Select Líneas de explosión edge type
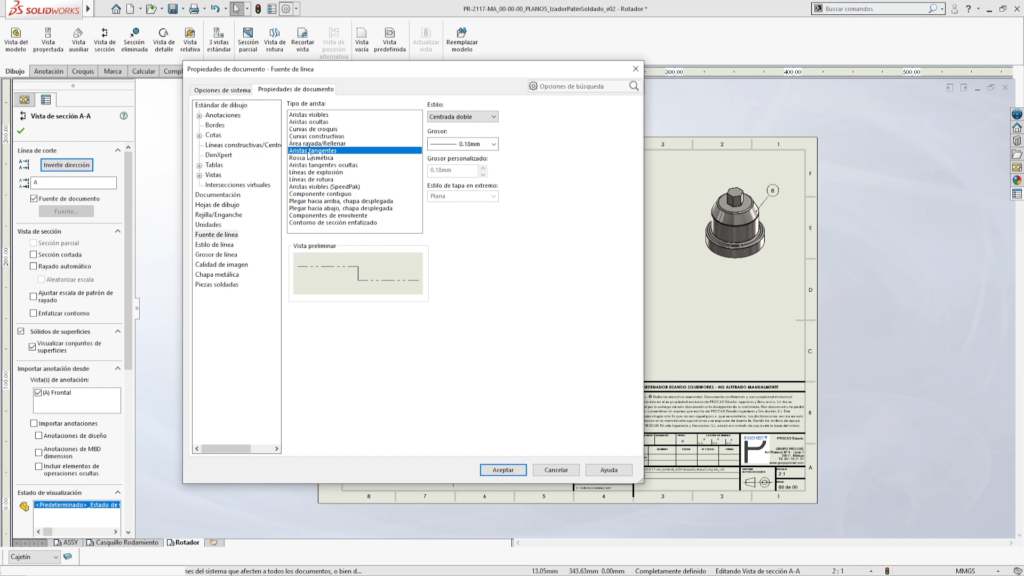1024x576 pixels. pyautogui.click(x=316, y=172)
